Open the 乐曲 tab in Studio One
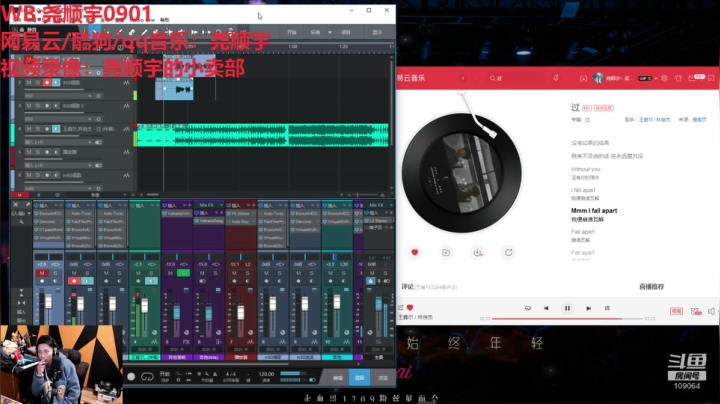Screen dimensions: 720x404 [x=315, y=32]
